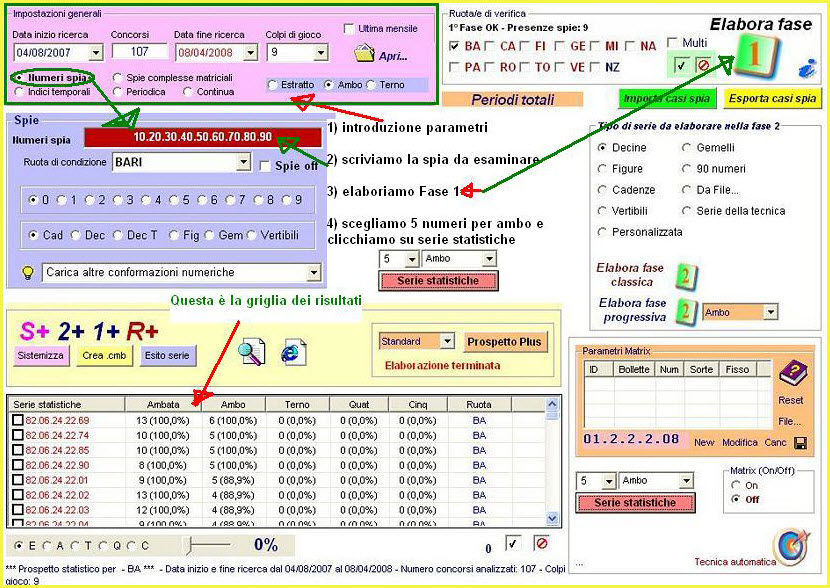The width and height of the screenshot is (830, 588).
Task: Open the magnifier document preview icon
Action: [251, 352]
